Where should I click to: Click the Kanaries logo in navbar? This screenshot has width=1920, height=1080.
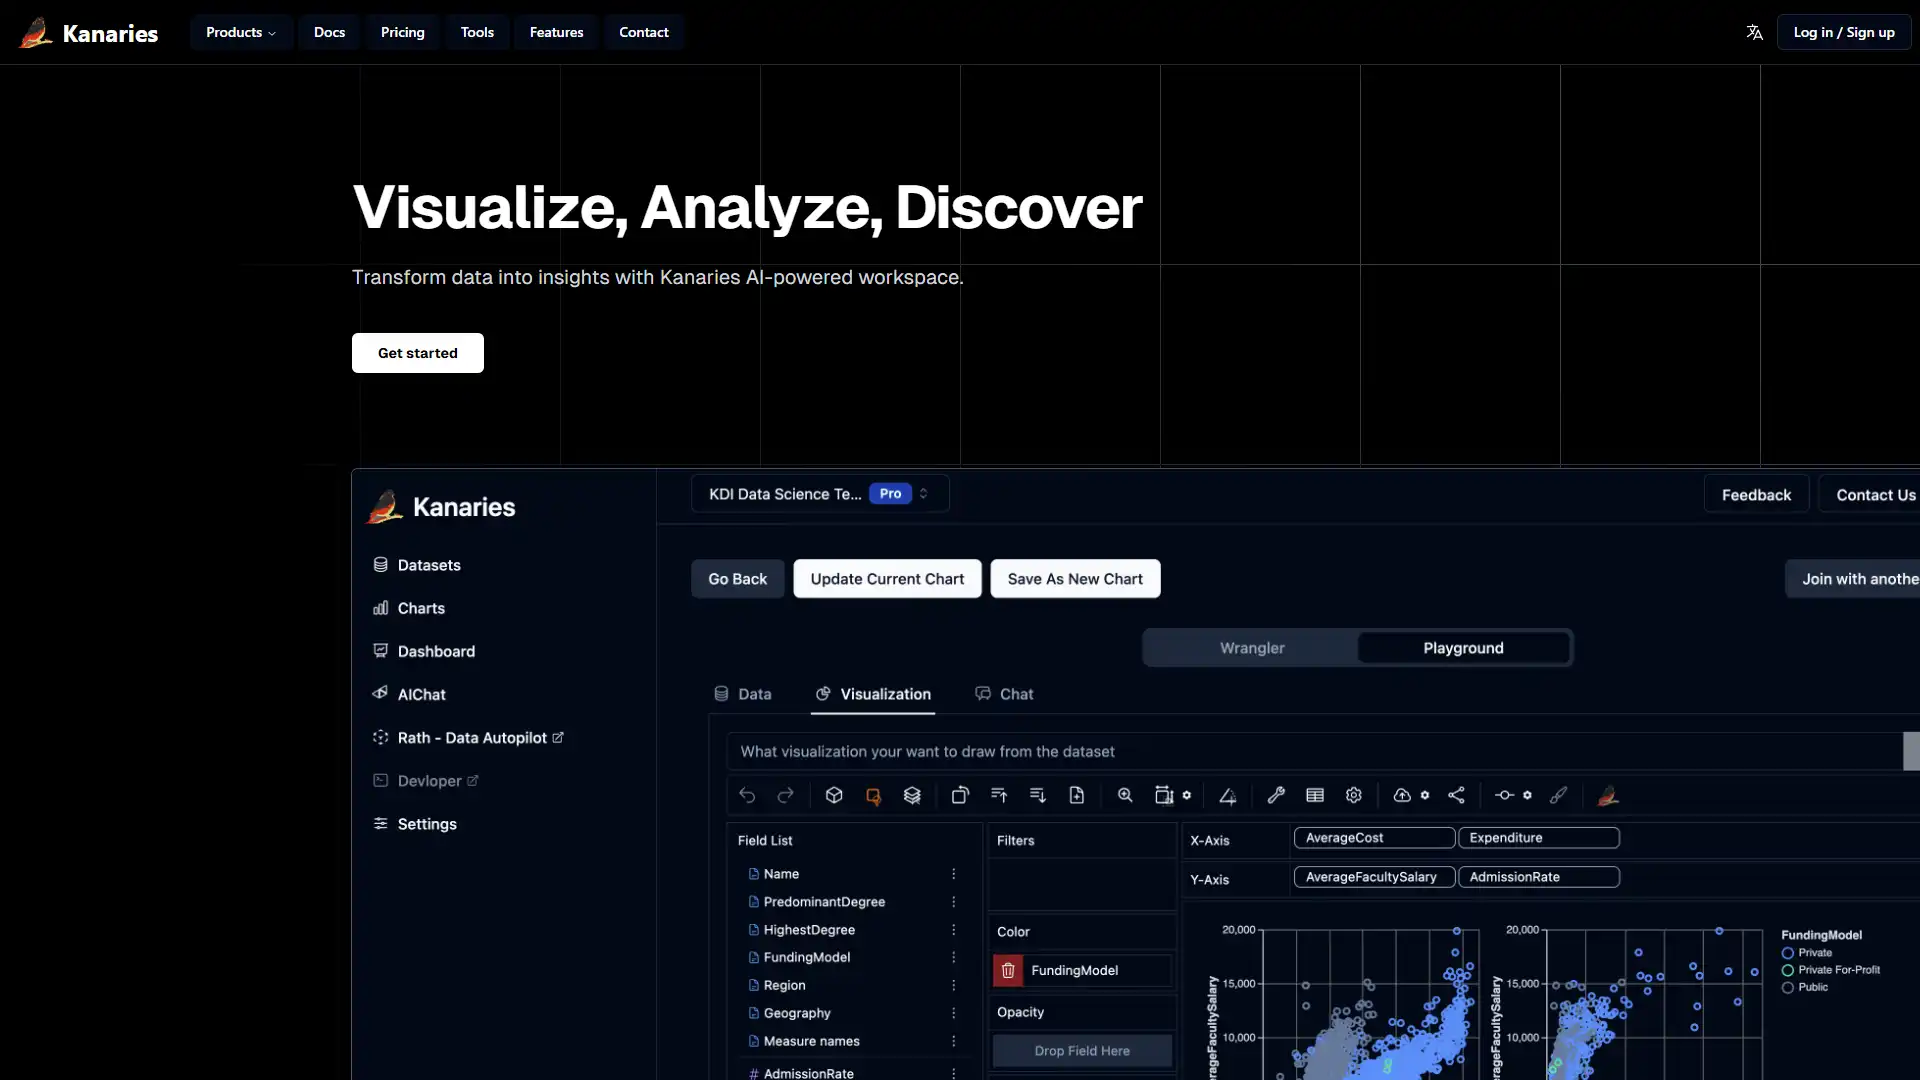[88, 32]
